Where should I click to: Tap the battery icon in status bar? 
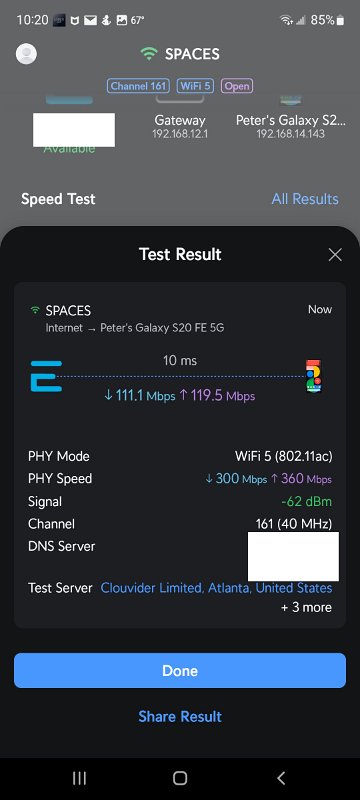click(x=341, y=20)
